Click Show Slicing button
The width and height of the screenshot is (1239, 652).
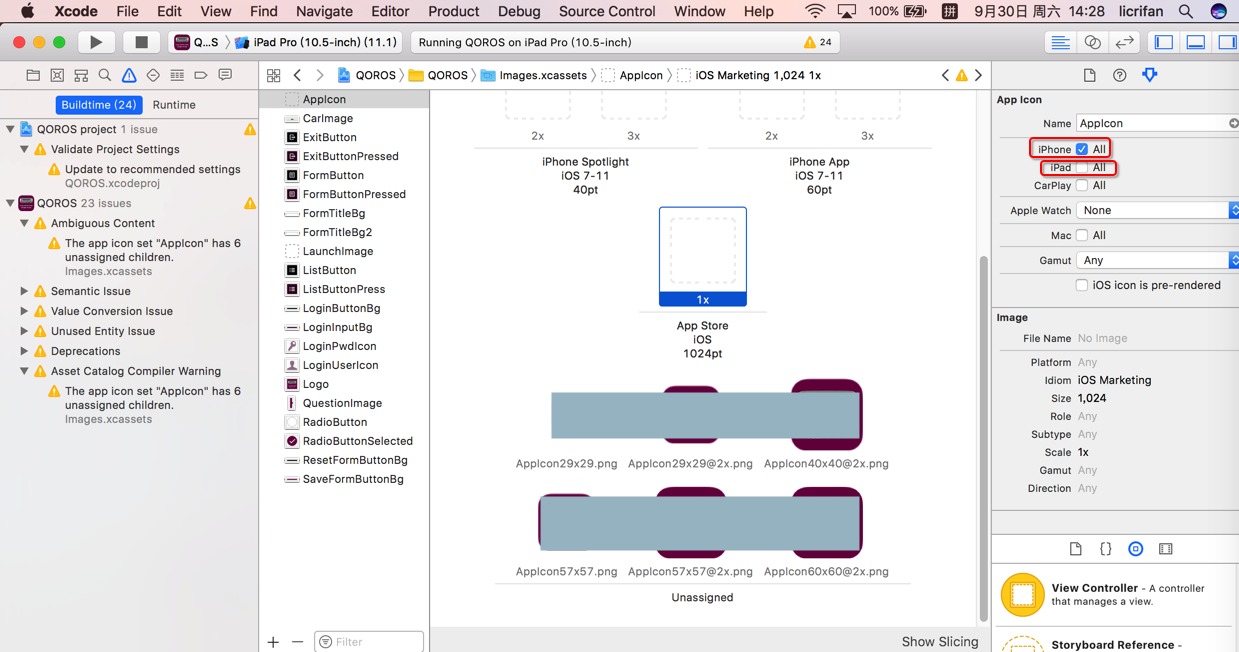[x=940, y=642]
